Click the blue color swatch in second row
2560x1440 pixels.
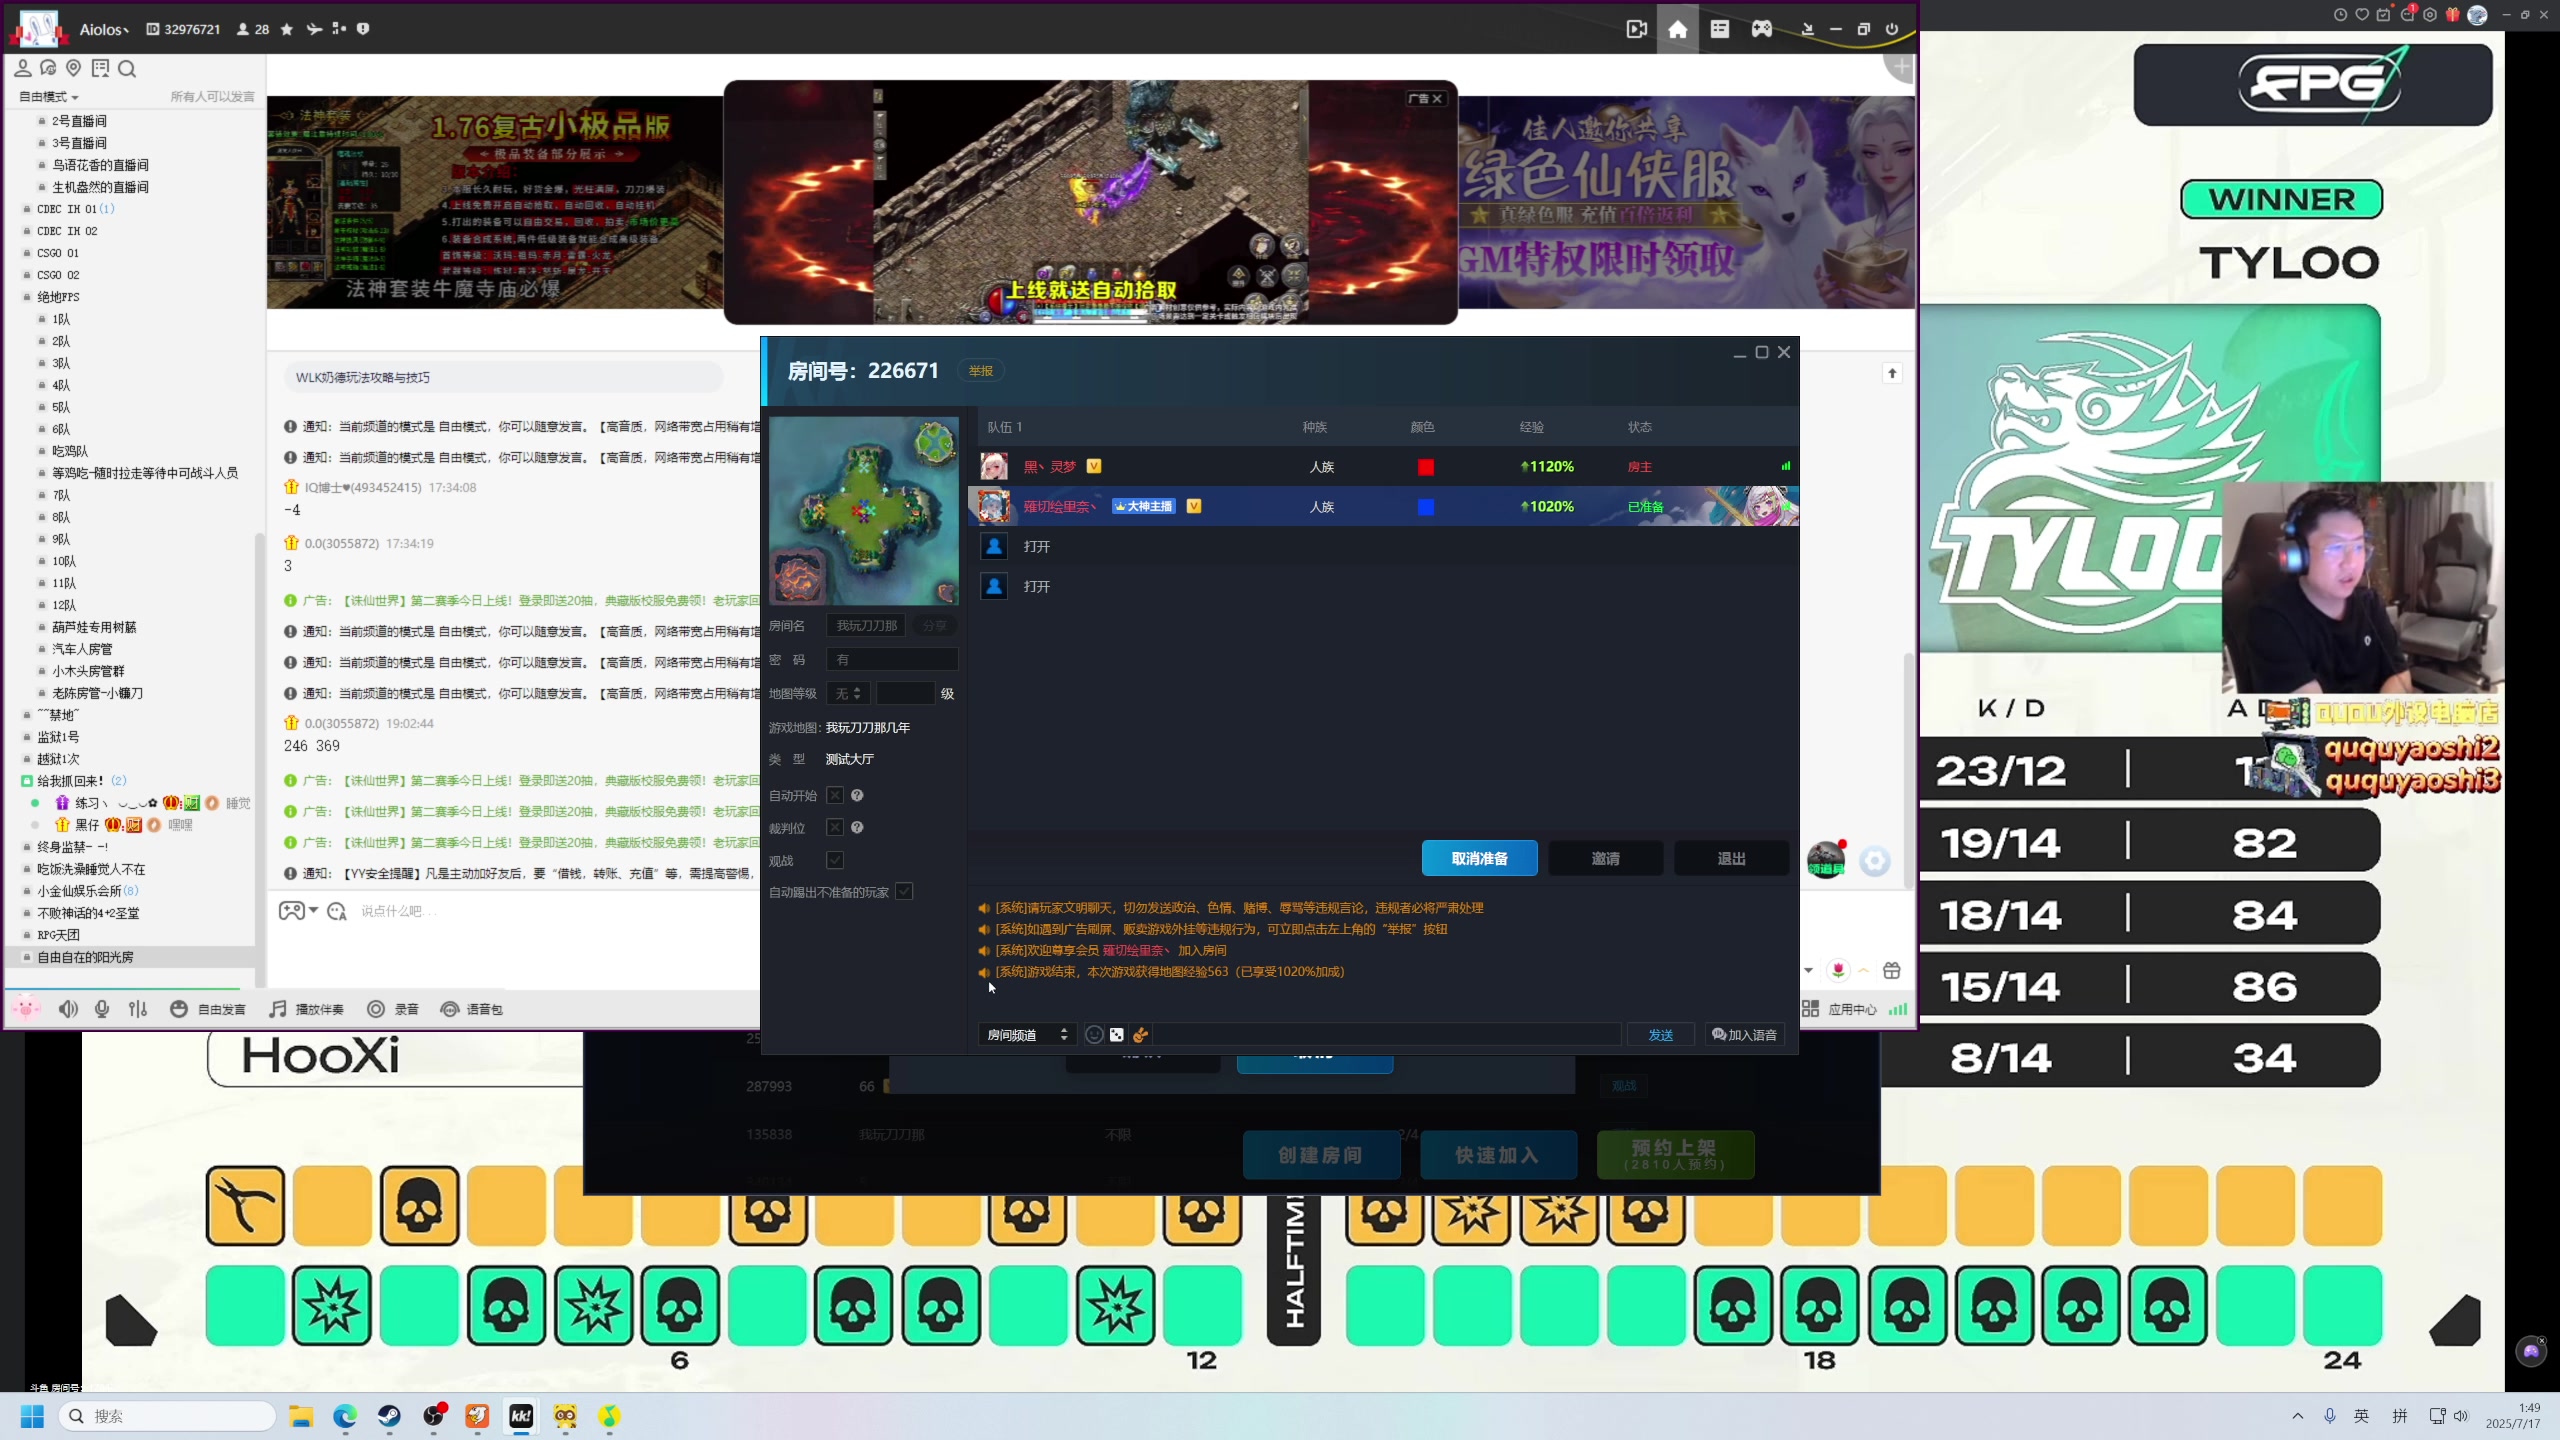pos(1426,507)
